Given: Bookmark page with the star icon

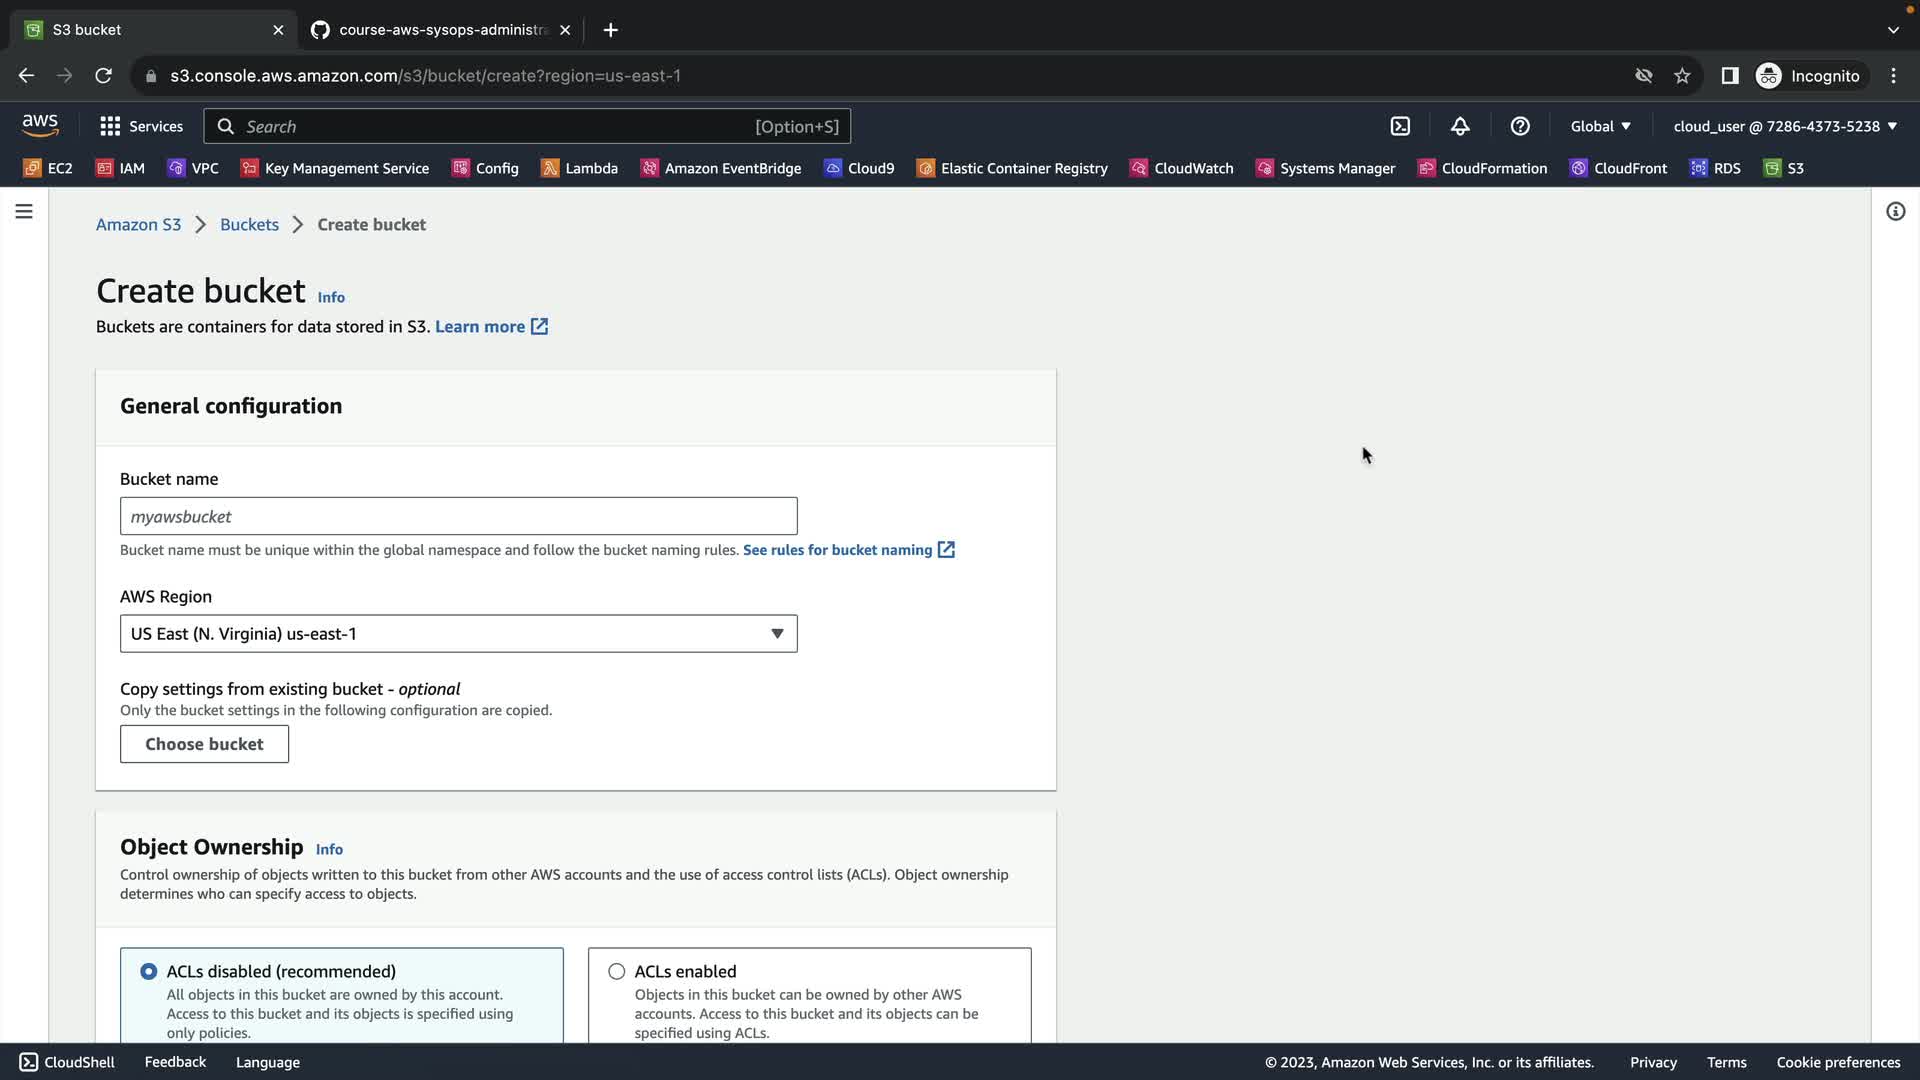Looking at the screenshot, I should (1682, 76).
